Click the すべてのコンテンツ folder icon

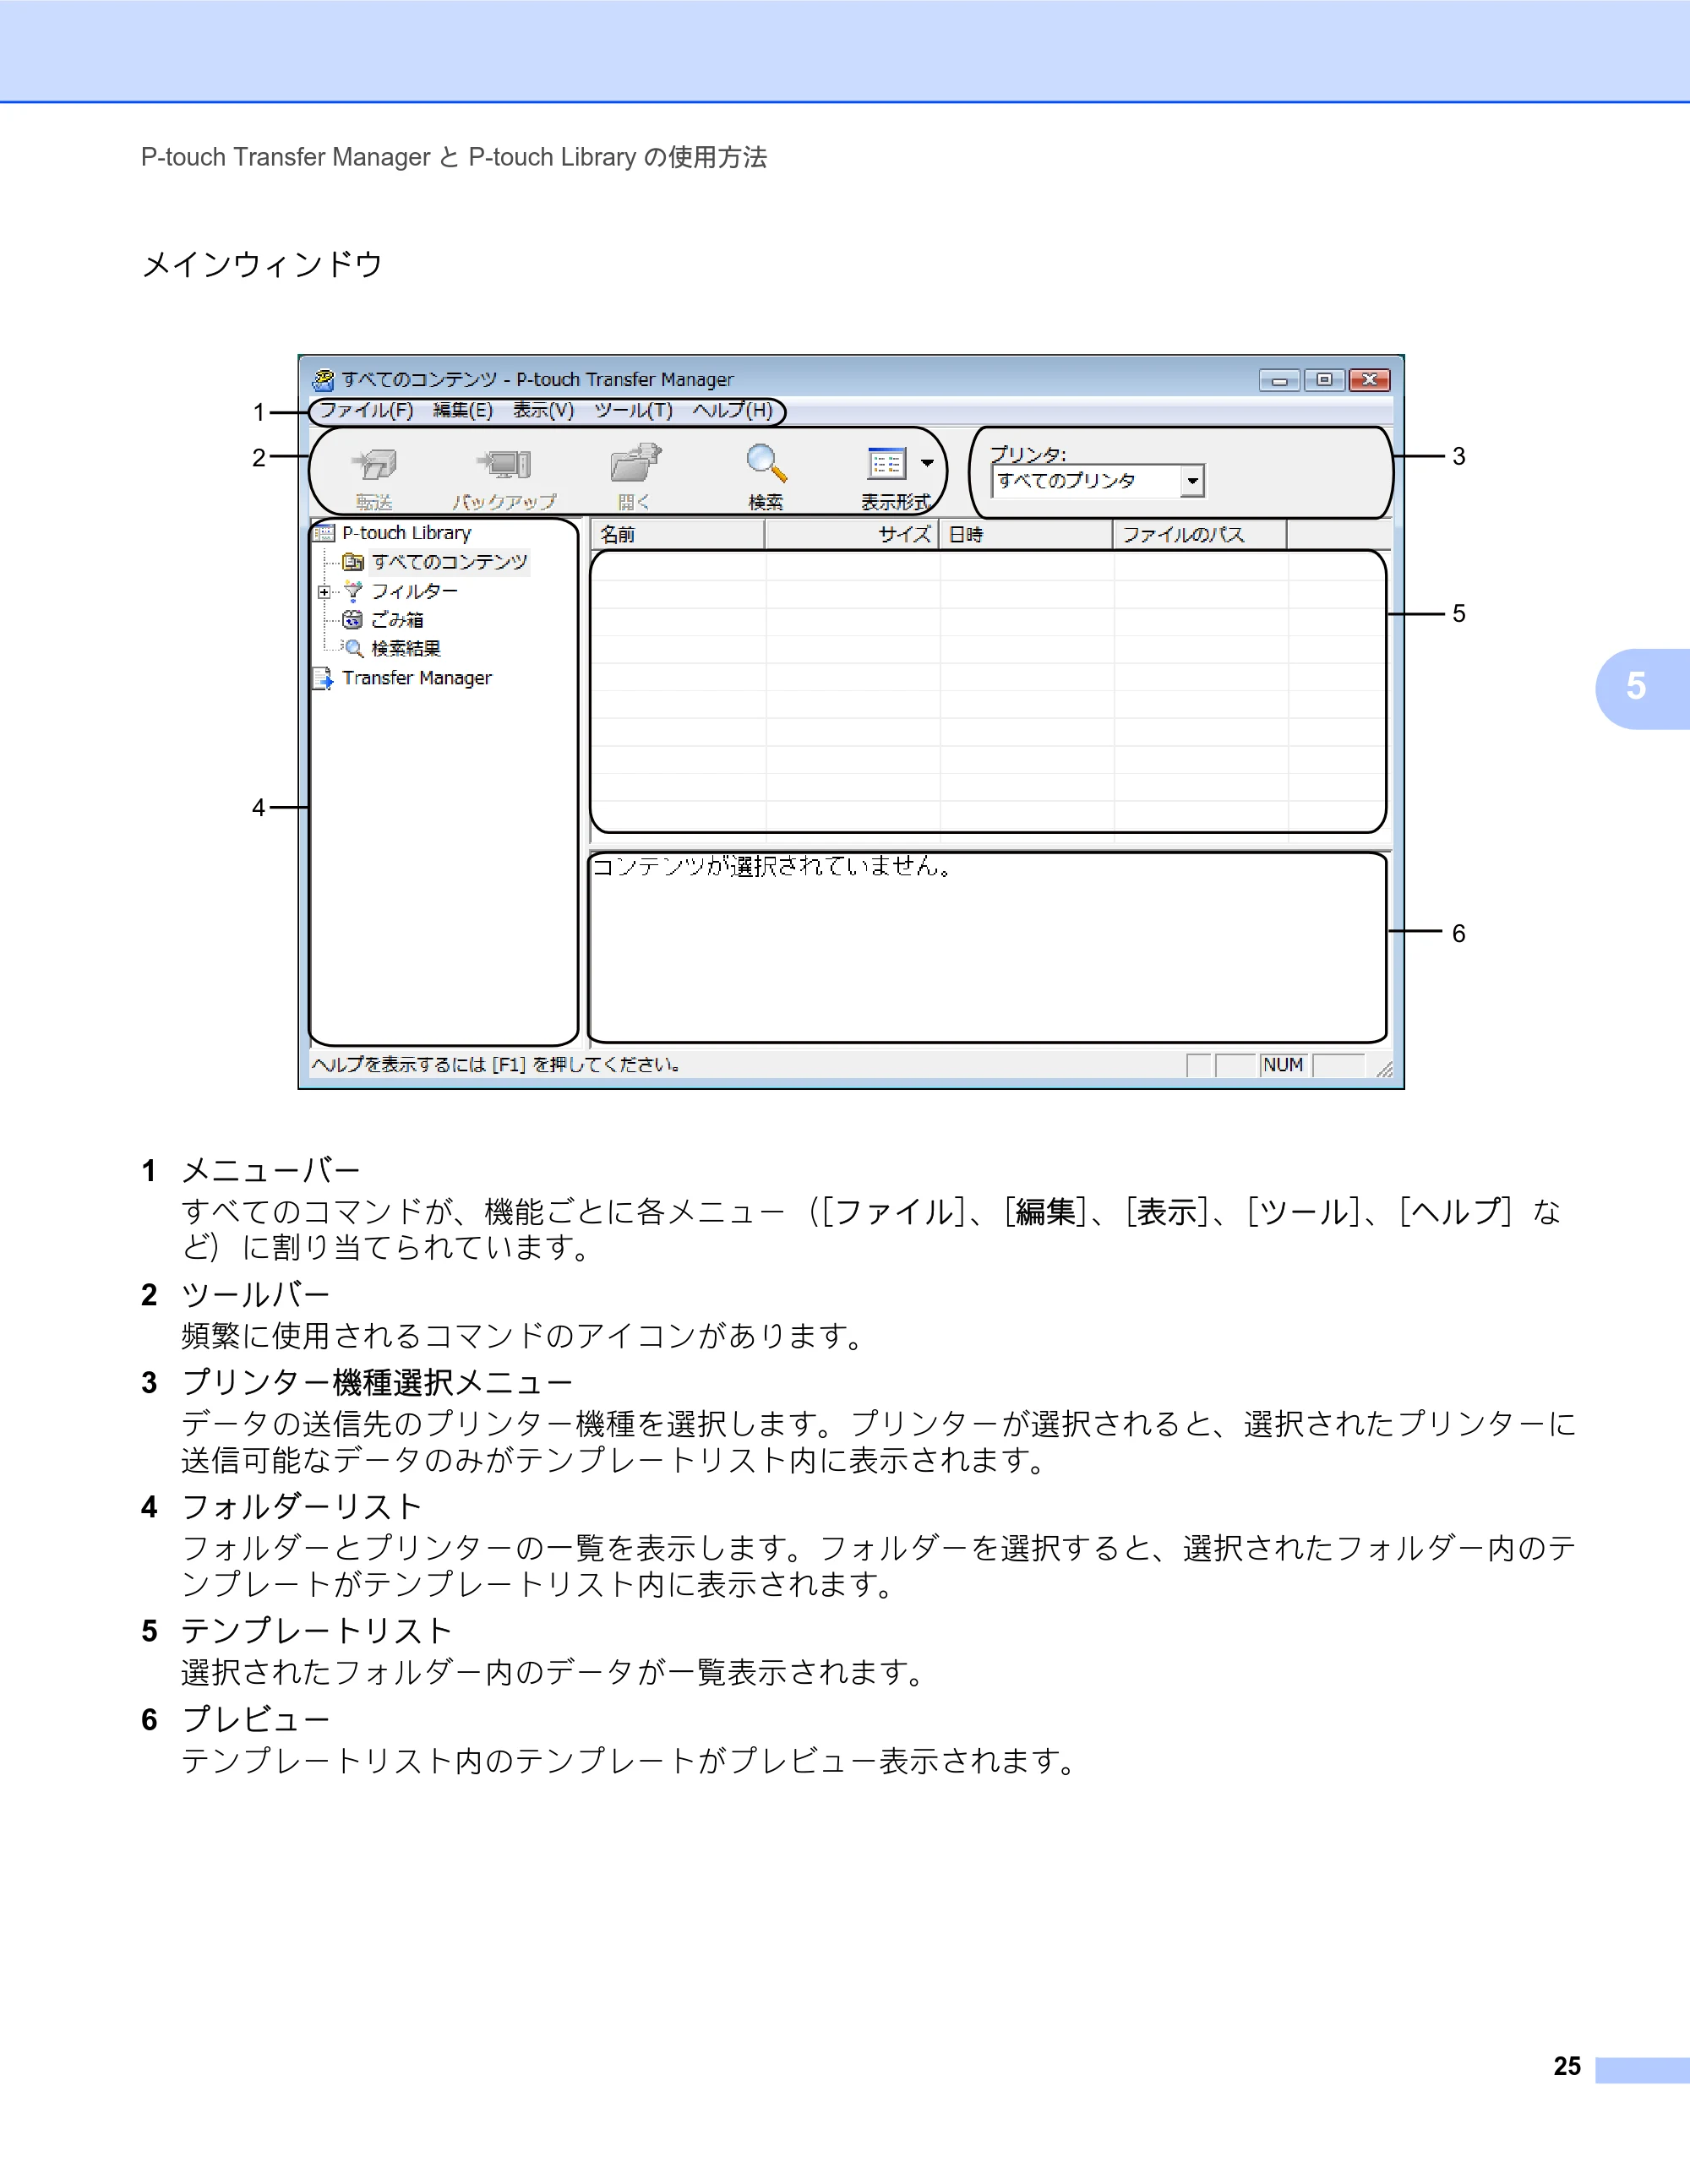[353, 562]
